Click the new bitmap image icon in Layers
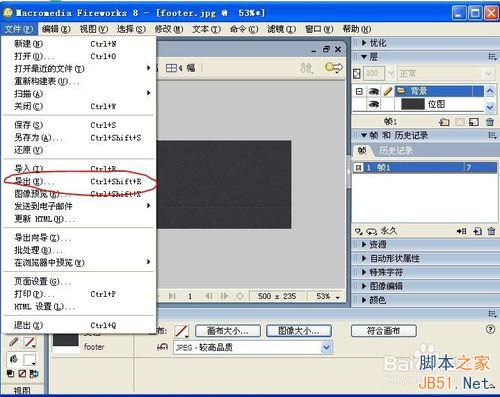The height and width of the screenshot is (397, 500). pos(474,122)
